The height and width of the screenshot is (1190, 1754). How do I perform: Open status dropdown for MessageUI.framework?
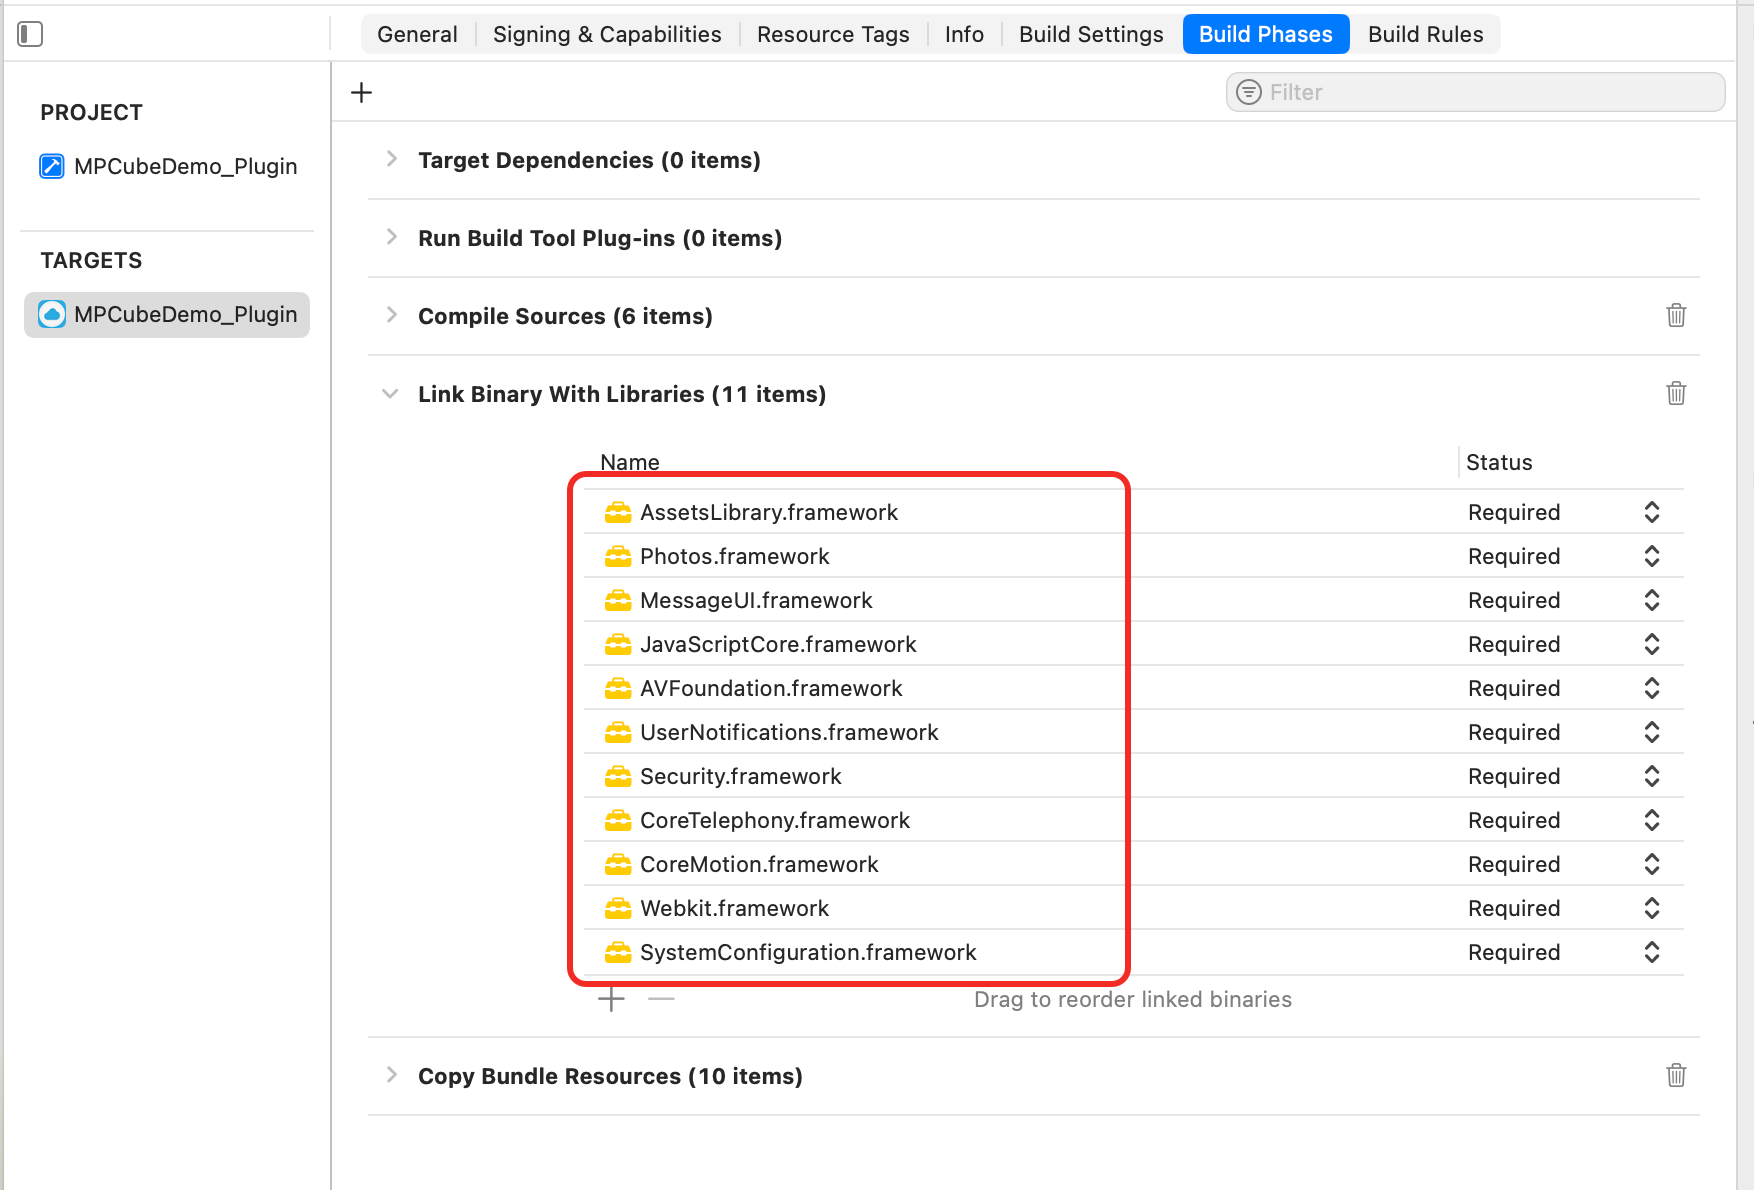[1652, 600]
